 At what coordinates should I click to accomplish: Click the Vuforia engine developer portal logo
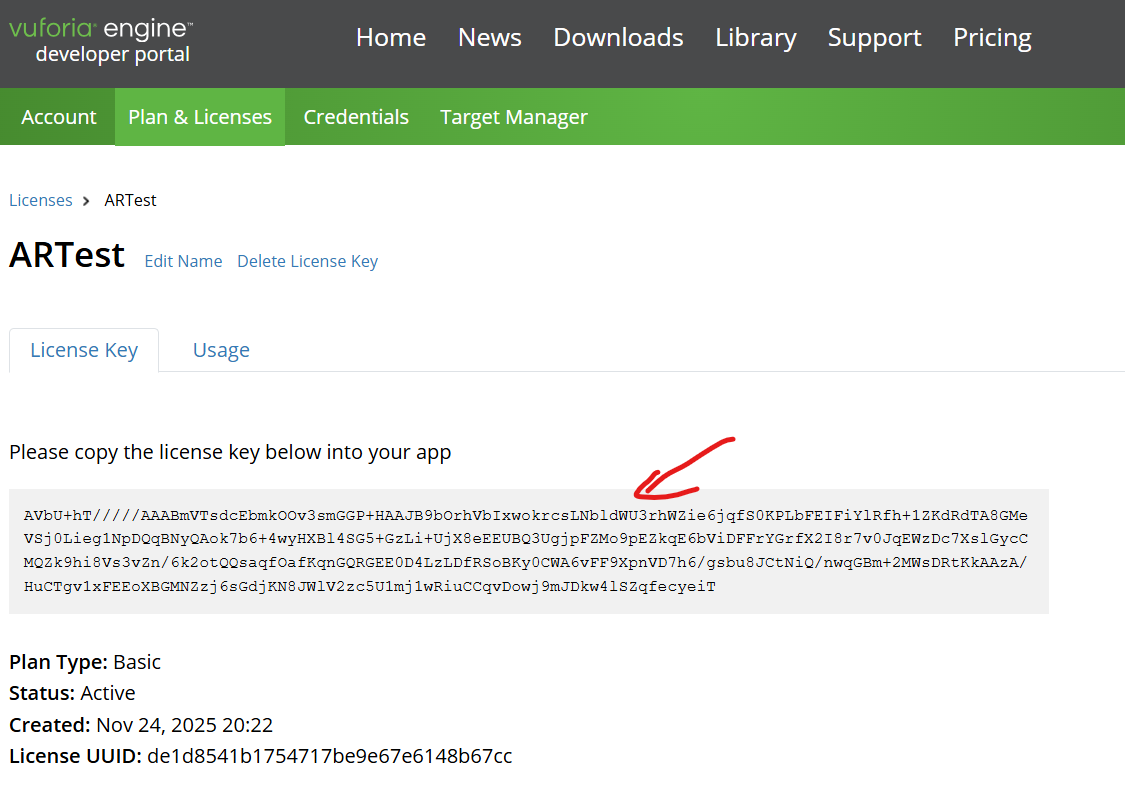coord(100,41)
